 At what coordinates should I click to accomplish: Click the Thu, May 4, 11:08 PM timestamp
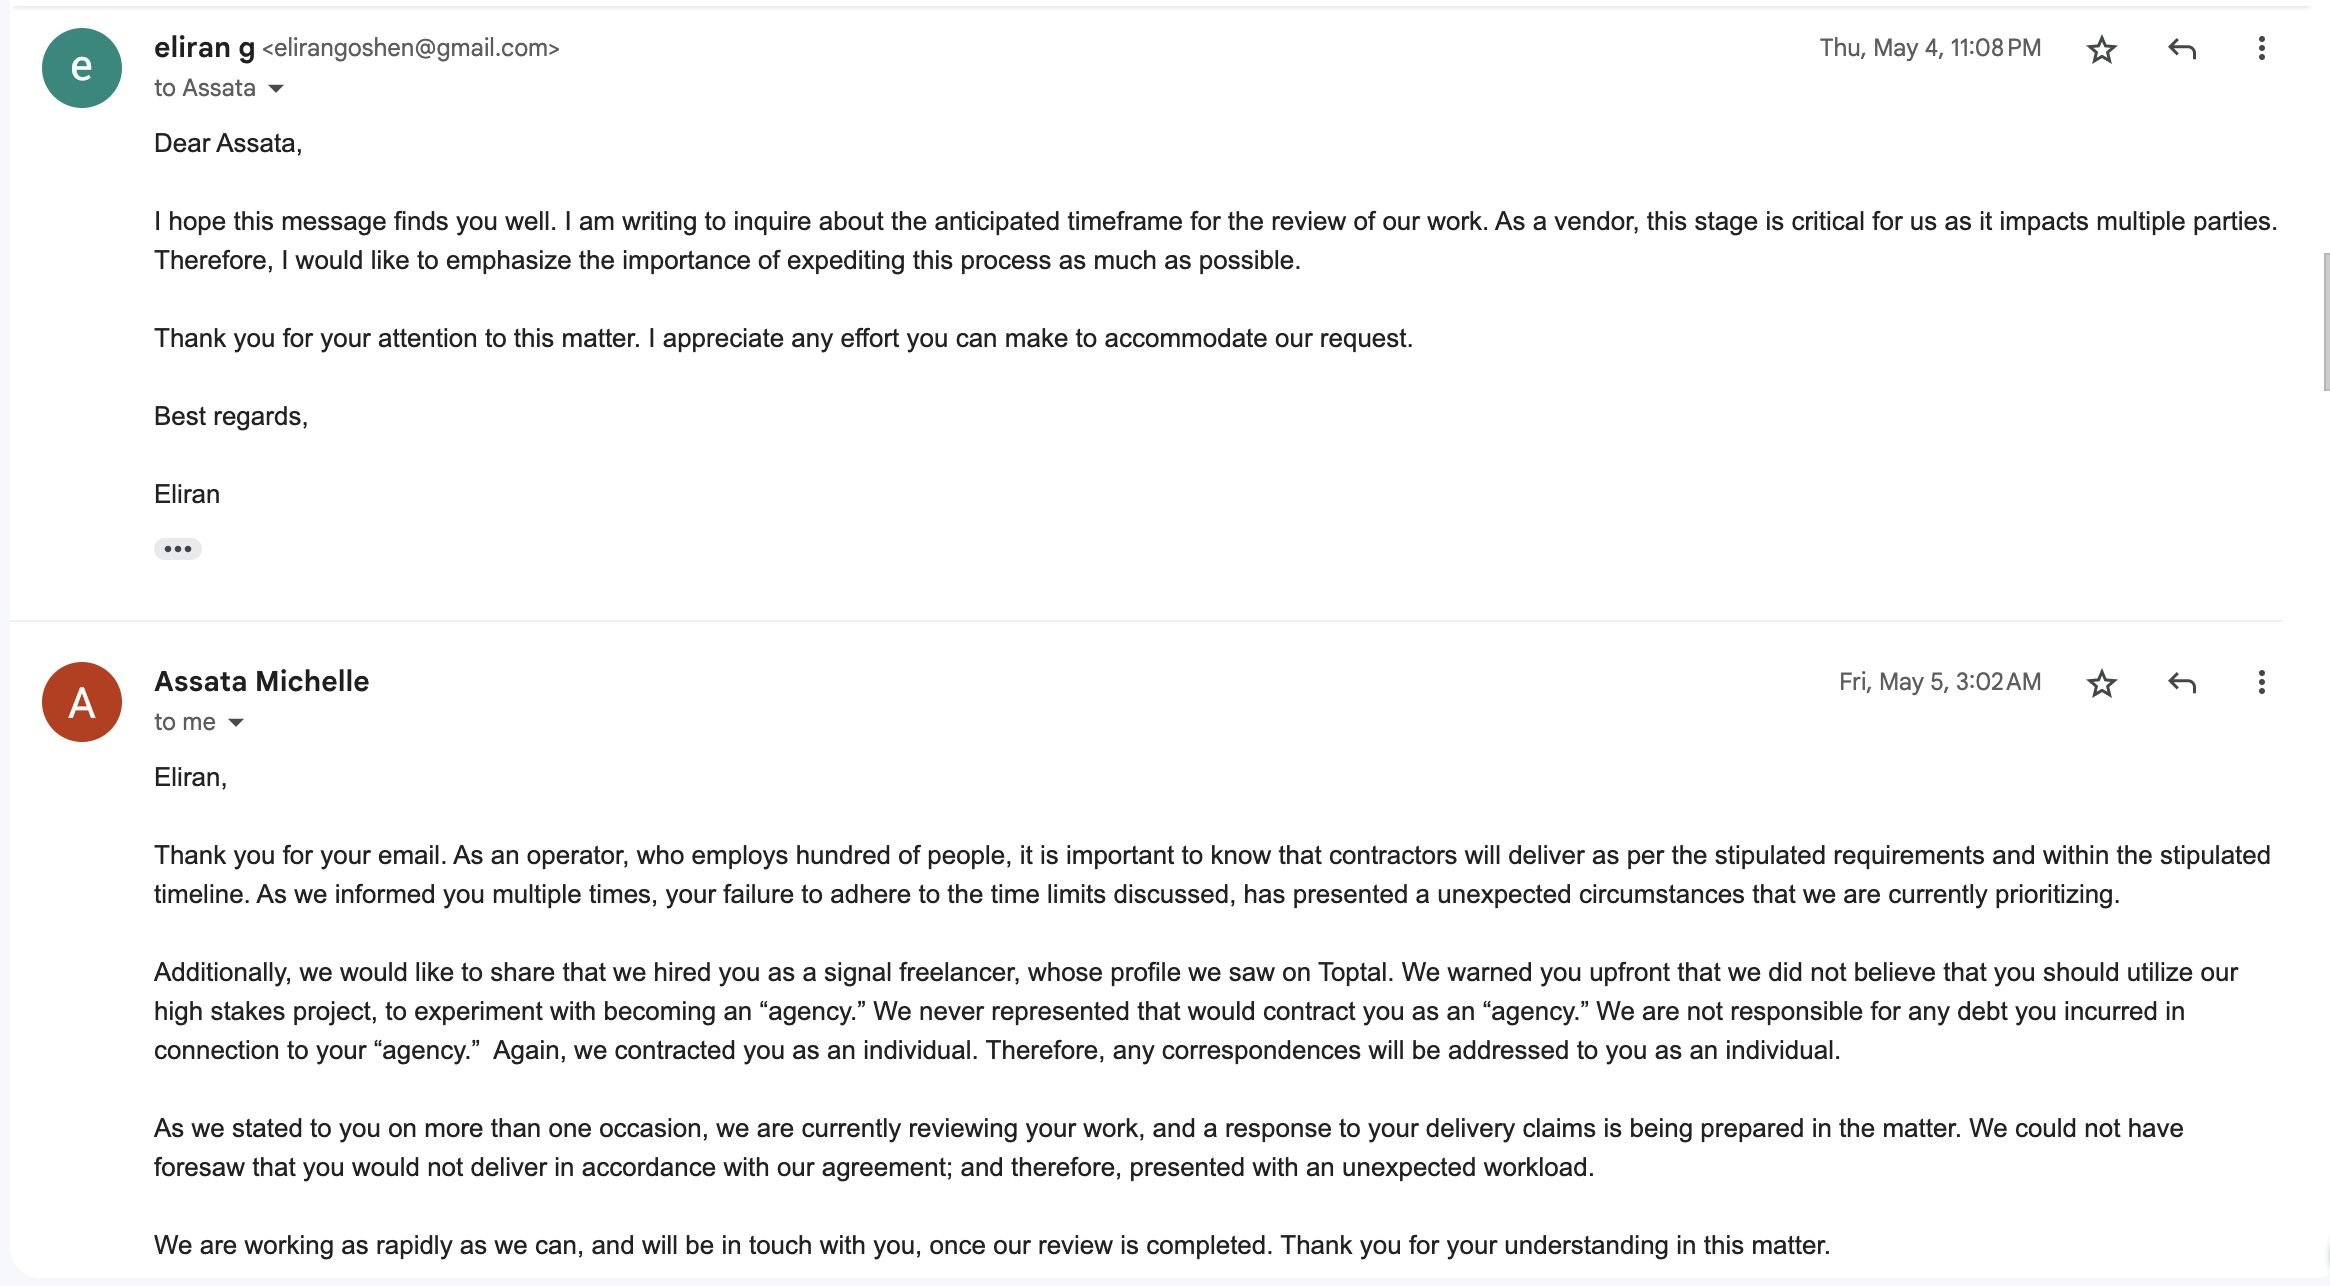click(1930, 48)
